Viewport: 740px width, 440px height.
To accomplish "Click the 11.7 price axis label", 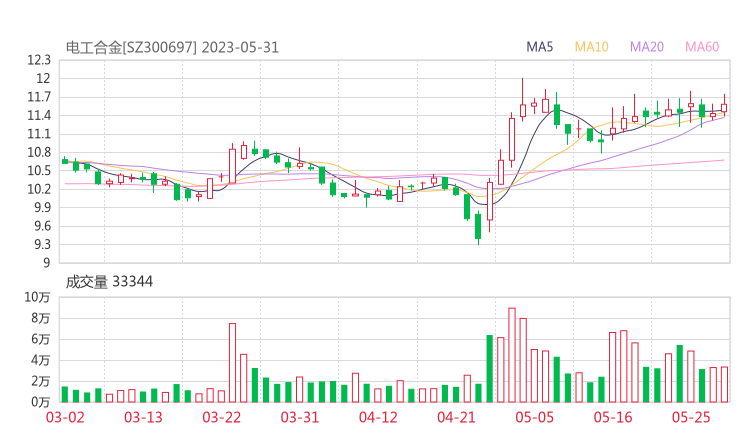I will click(x=39, y=97).
